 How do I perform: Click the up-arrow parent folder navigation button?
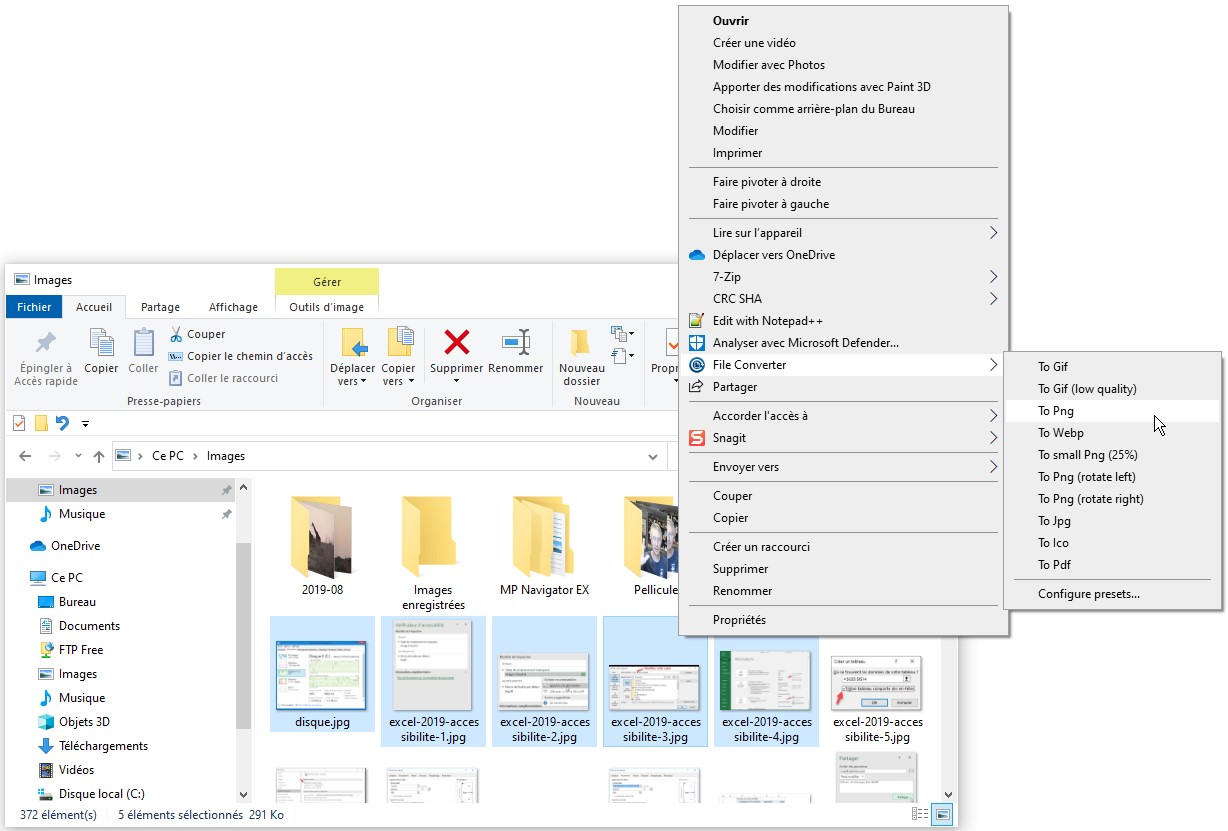(x=98, y=456)
